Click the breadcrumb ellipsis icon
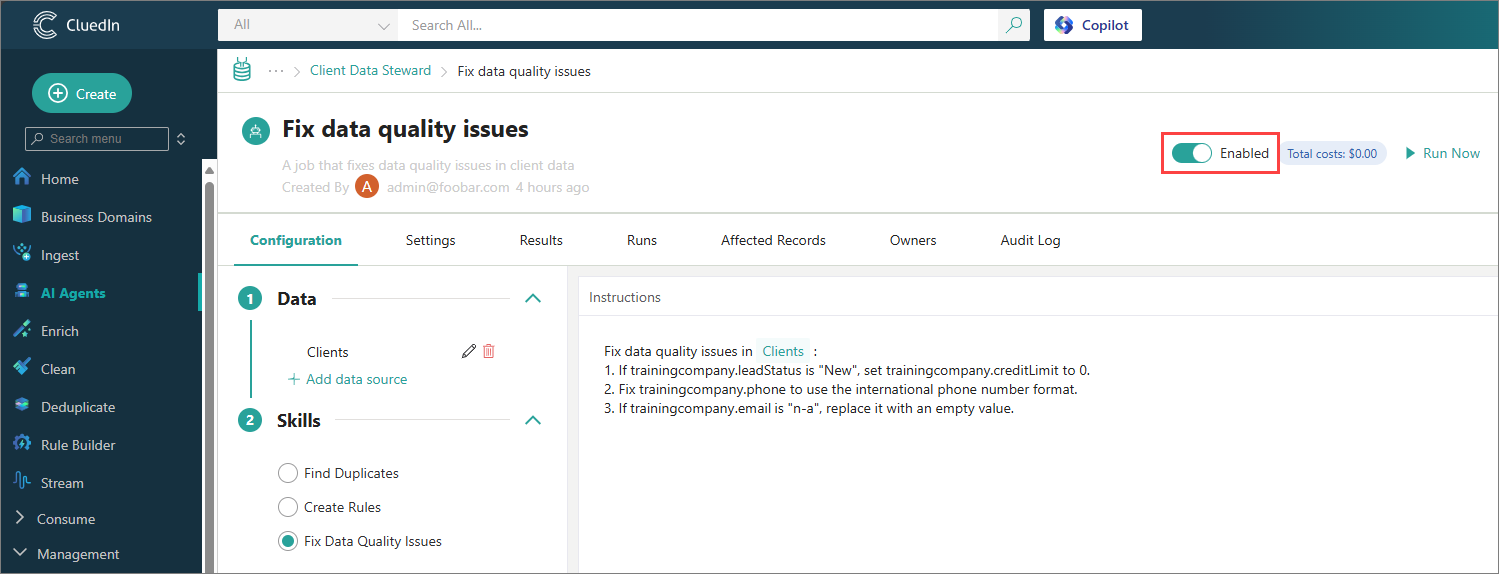 (276, 71)
